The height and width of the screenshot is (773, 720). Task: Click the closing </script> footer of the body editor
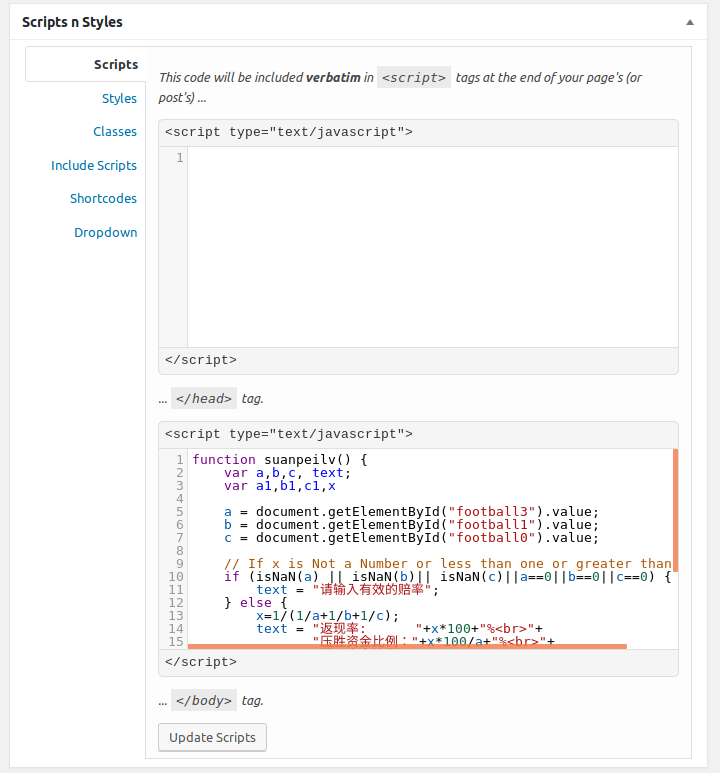(x=418, y=662)
